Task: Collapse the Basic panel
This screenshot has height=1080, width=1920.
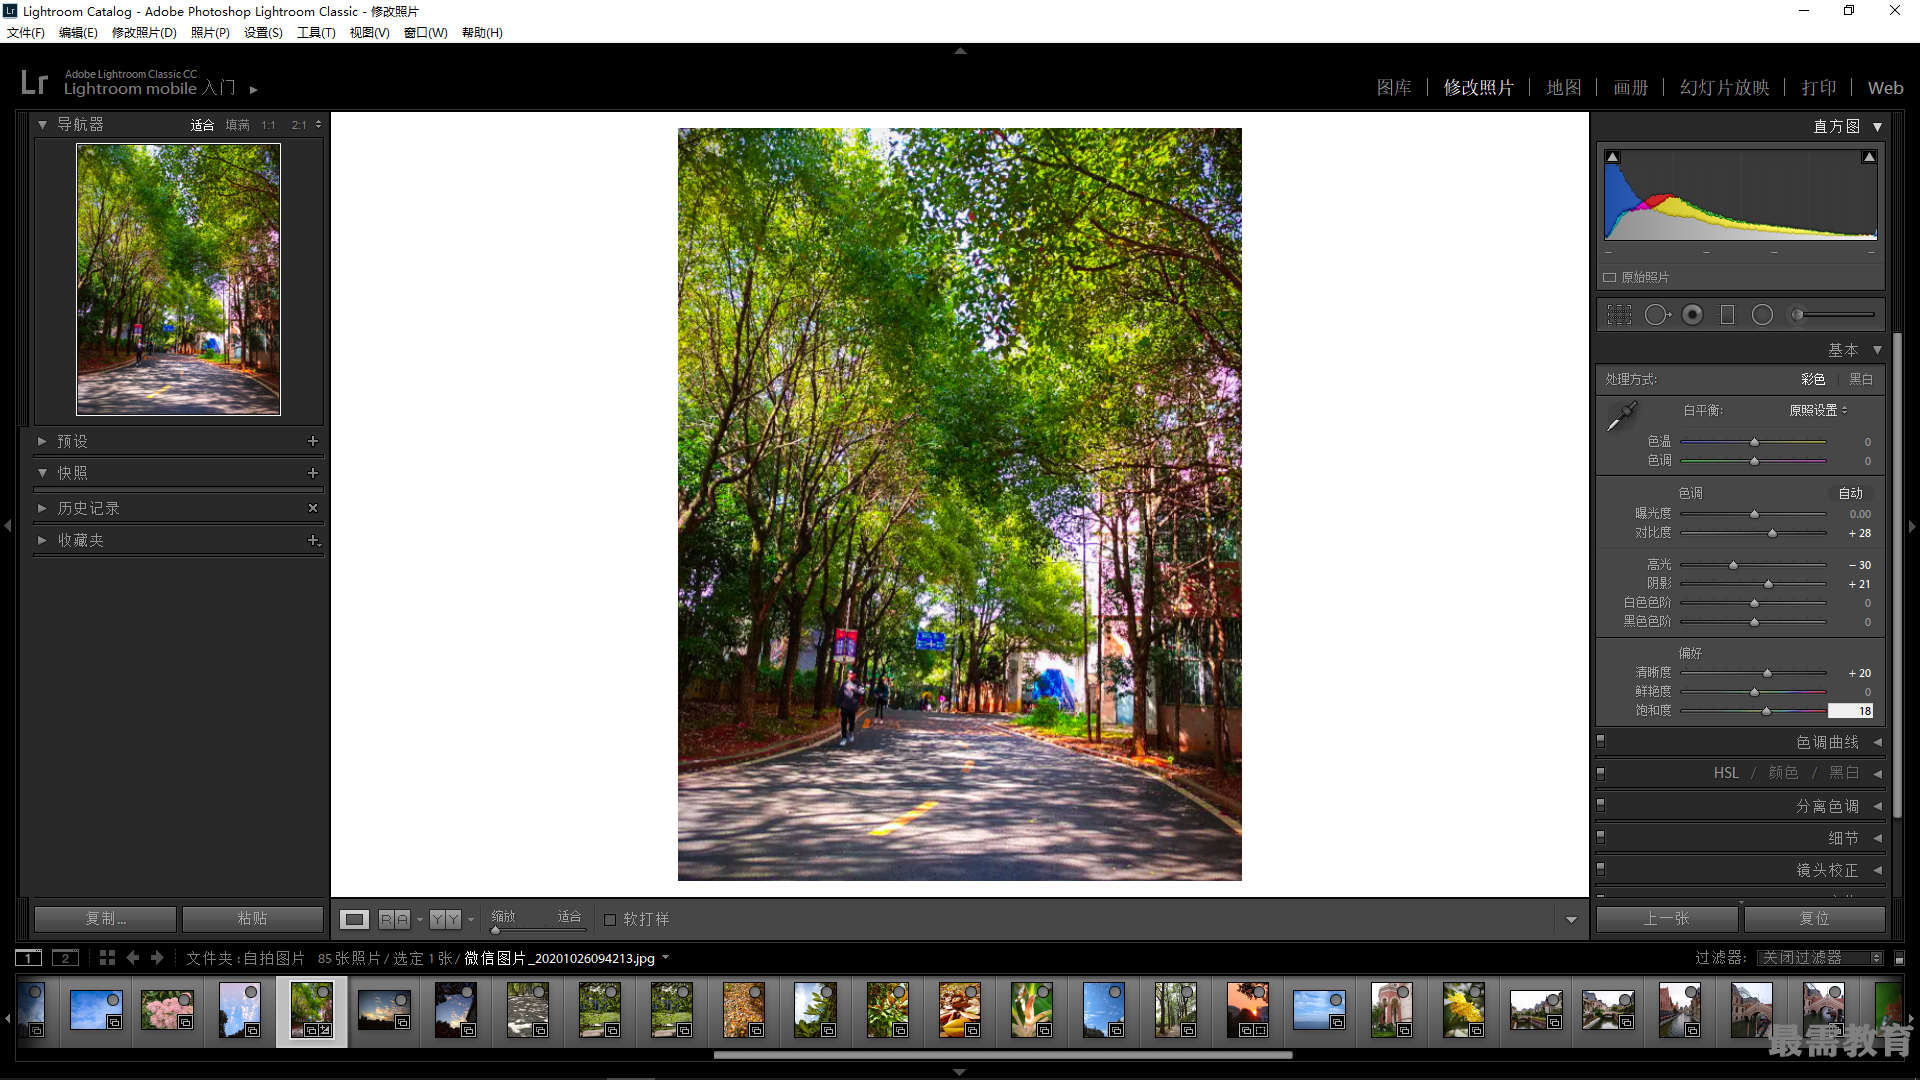Action: point(1878,350)
